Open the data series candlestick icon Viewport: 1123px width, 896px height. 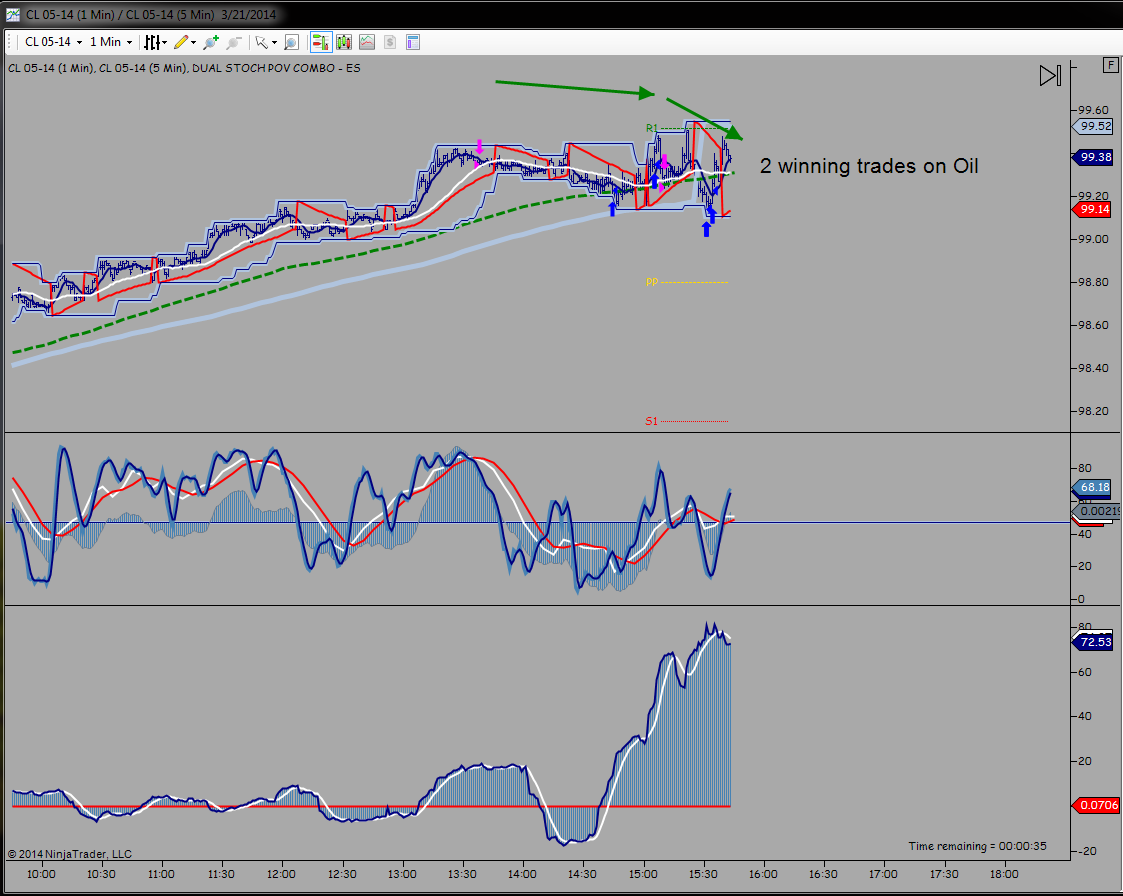pos(344,42)
